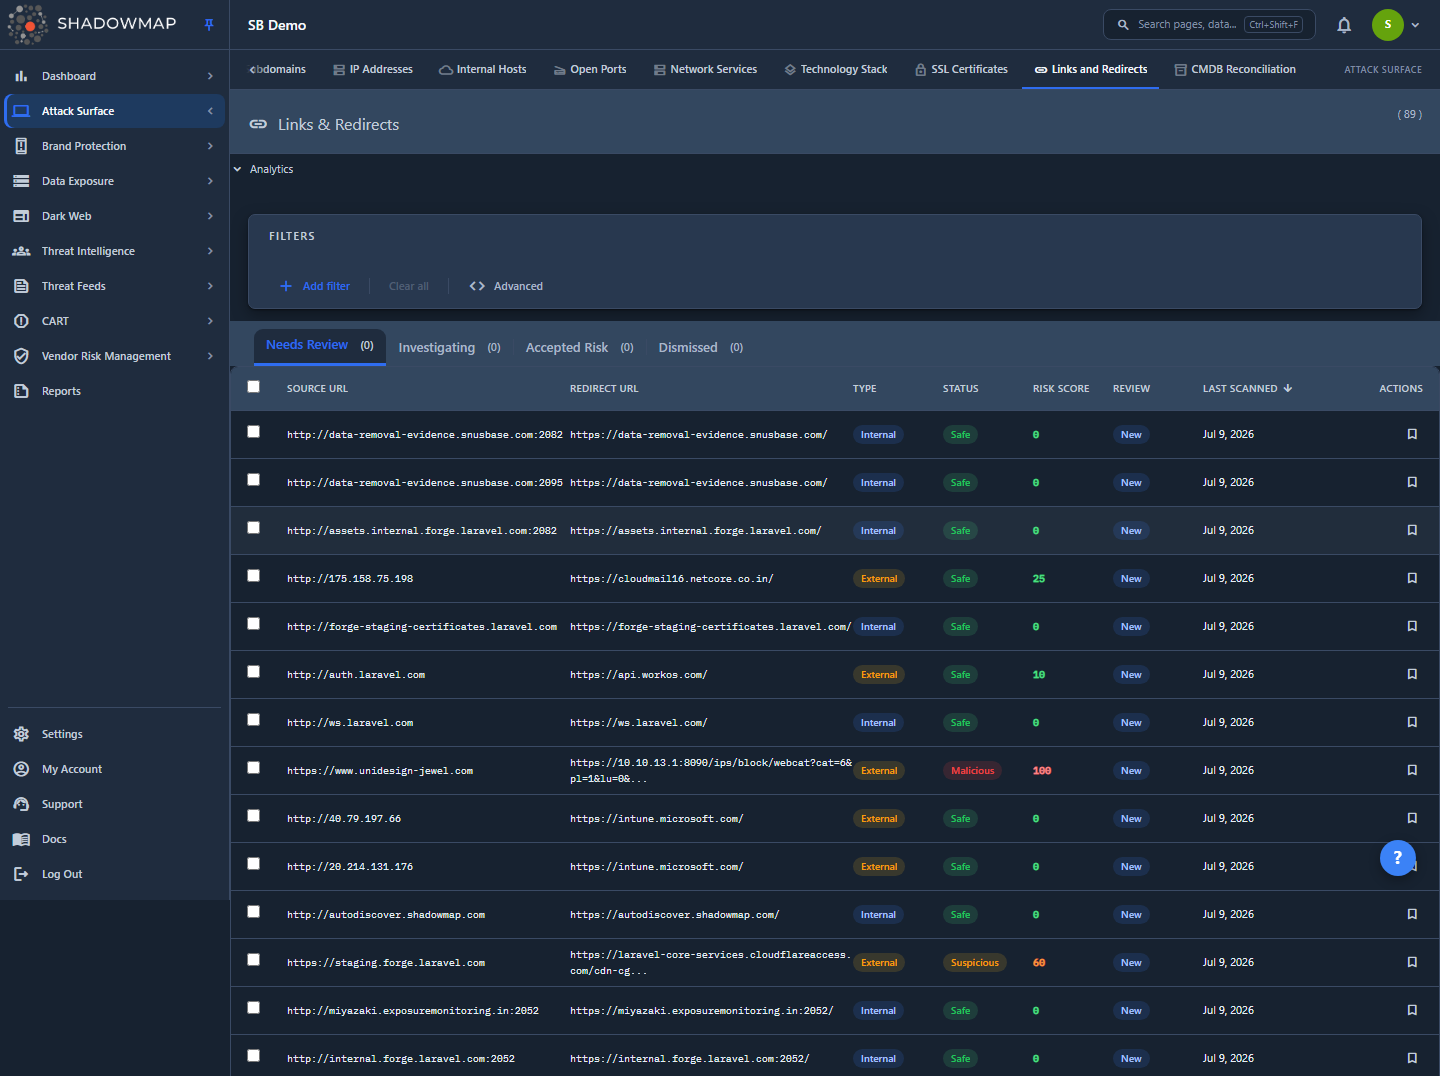
Task: Open CART section
Action: pyautogui.click(x=113, y=321)
